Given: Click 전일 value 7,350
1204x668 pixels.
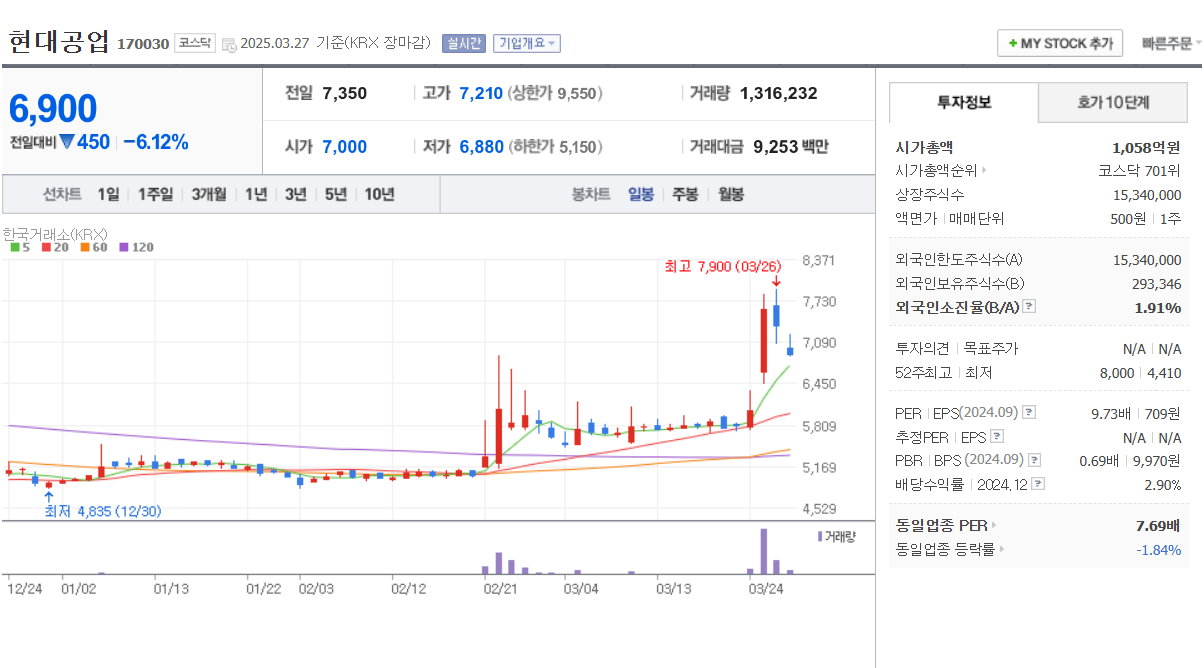Looking at the screenshot, I should click(x=345, y=93).
